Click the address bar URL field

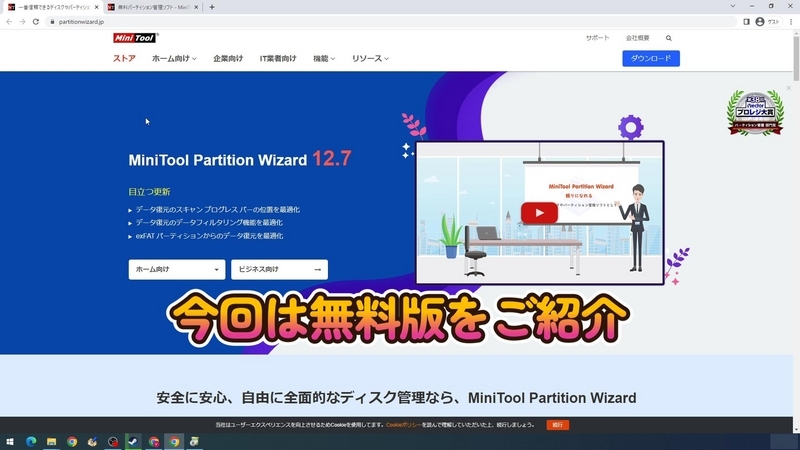390,21
